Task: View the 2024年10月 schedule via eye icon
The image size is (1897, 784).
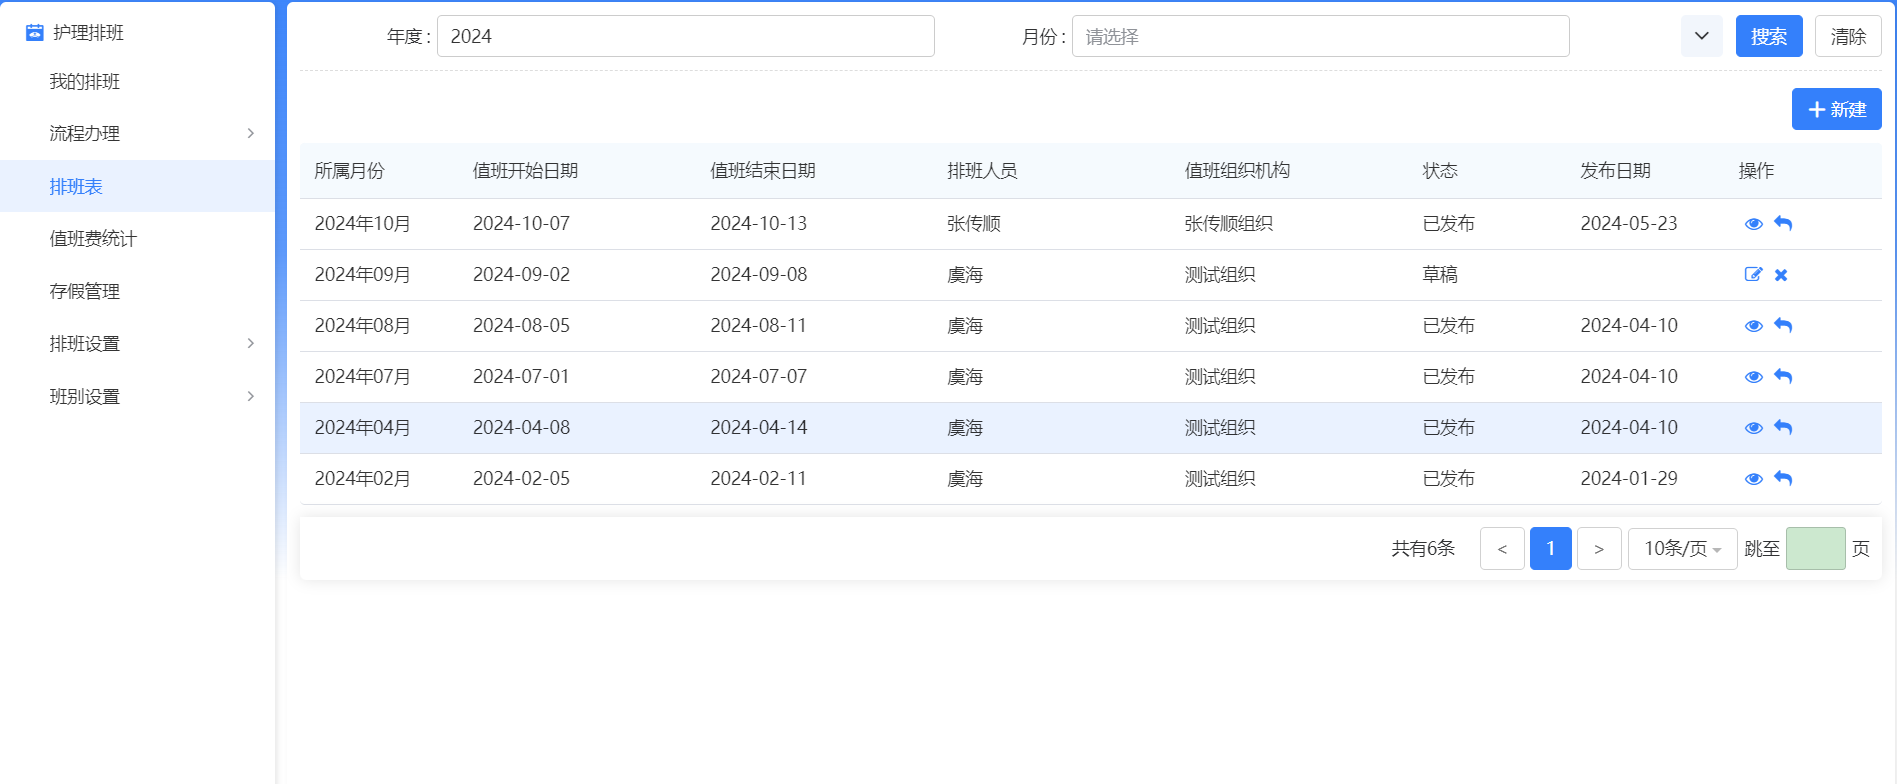Action: 1753,224
